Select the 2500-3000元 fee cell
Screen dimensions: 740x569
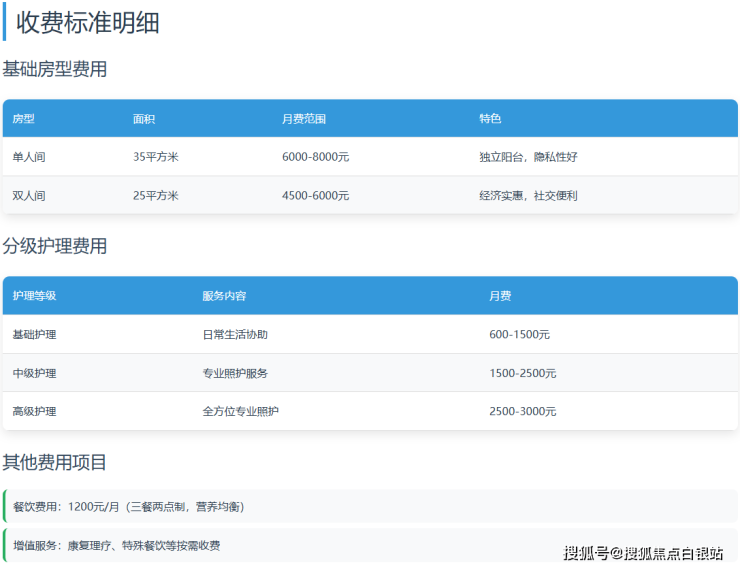click(522, 411)
